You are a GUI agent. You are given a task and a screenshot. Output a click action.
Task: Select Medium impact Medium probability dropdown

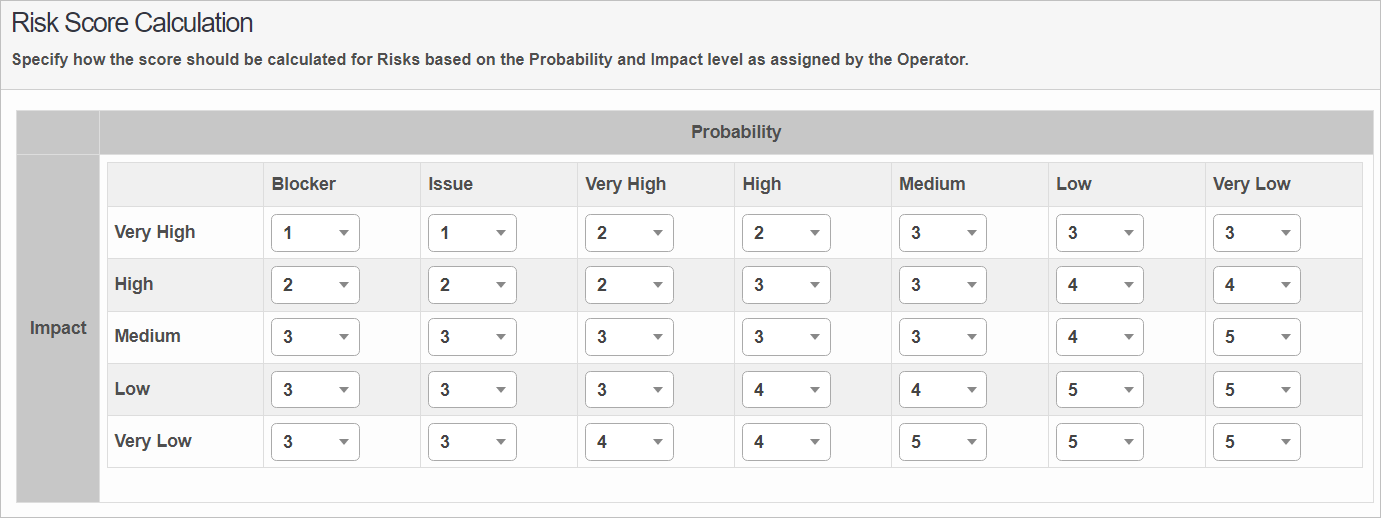point(943,337)
